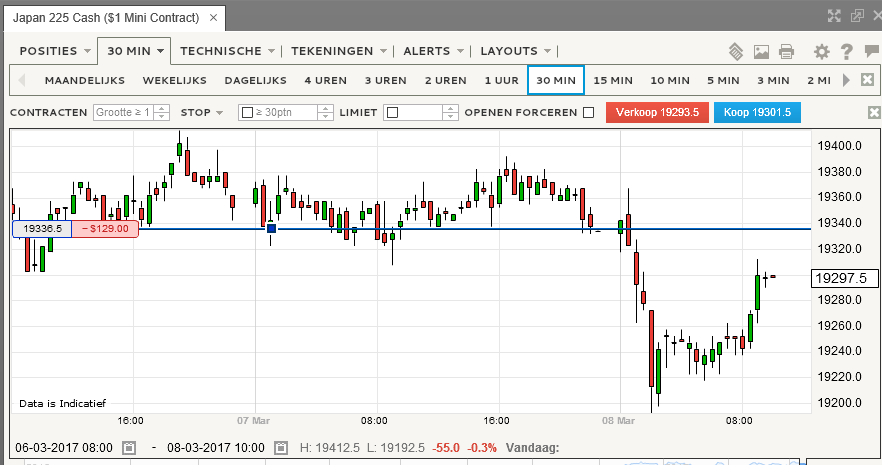Click current price tag 19297.5
The height and width of the screenshot is (465, 882).
click(x=844, y=278)
